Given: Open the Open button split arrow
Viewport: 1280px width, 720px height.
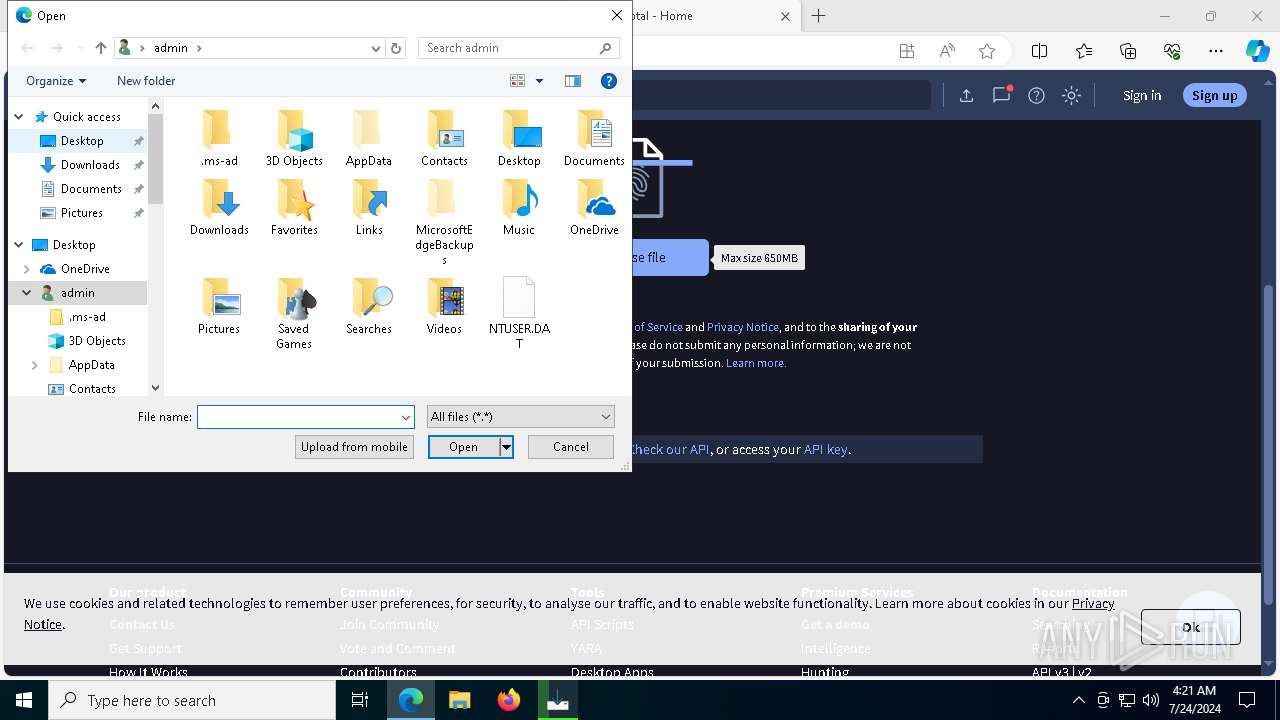Looking at the screenshot, I should (506, 447).
